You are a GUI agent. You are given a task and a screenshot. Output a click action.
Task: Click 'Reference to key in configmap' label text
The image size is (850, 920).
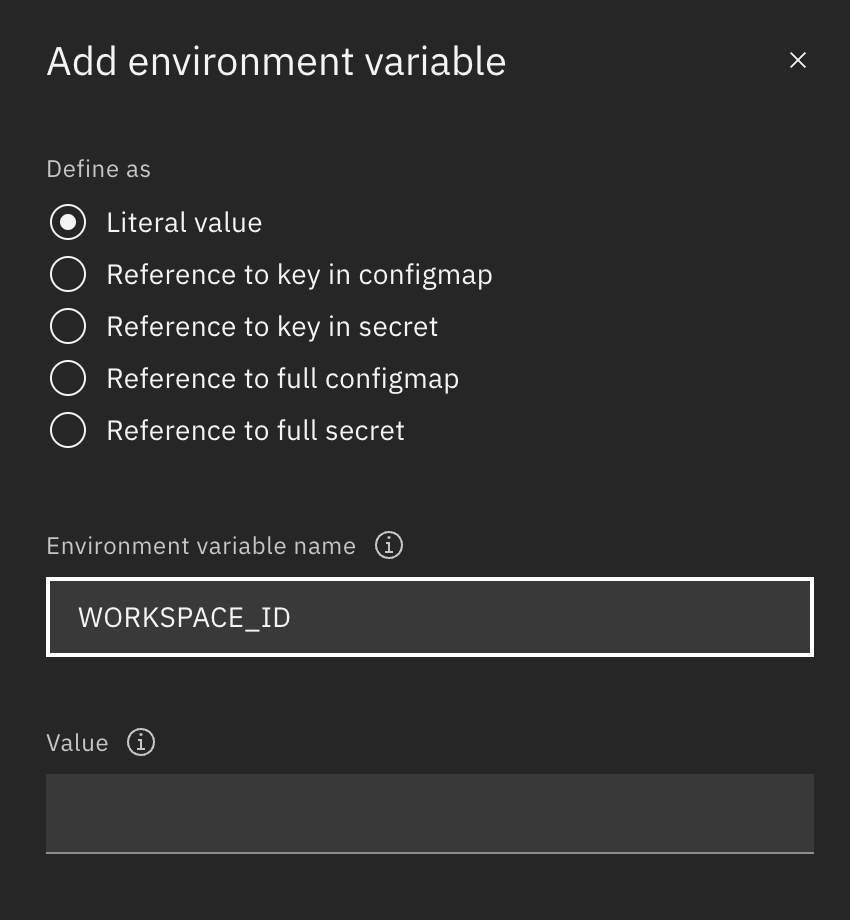click(x=299, y=274)
